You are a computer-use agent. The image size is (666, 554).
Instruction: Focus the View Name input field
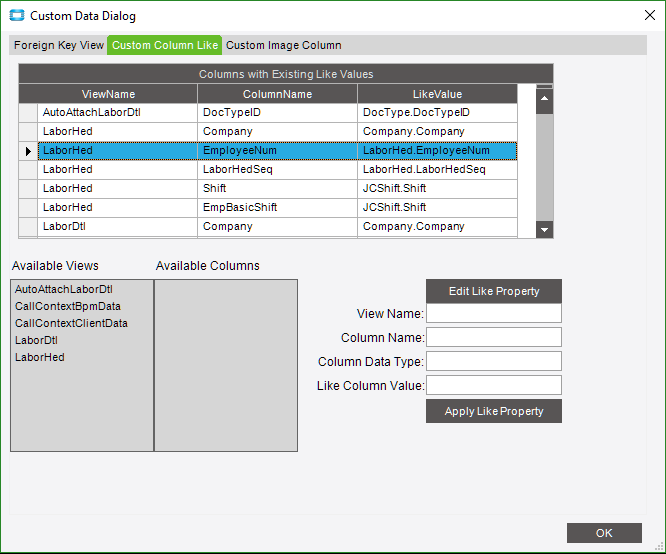pyautogui.click(x=494, y=314)
